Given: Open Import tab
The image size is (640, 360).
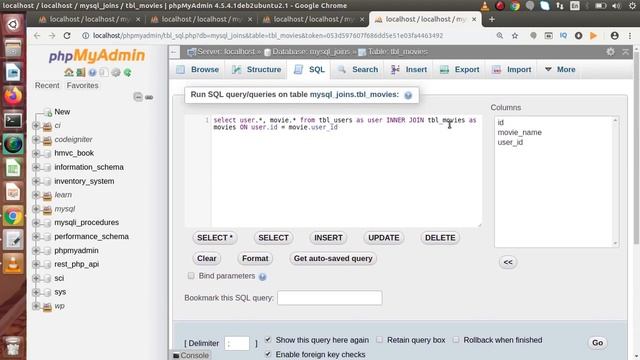Looking at the screenshot, I should click(x=512, y=69).
